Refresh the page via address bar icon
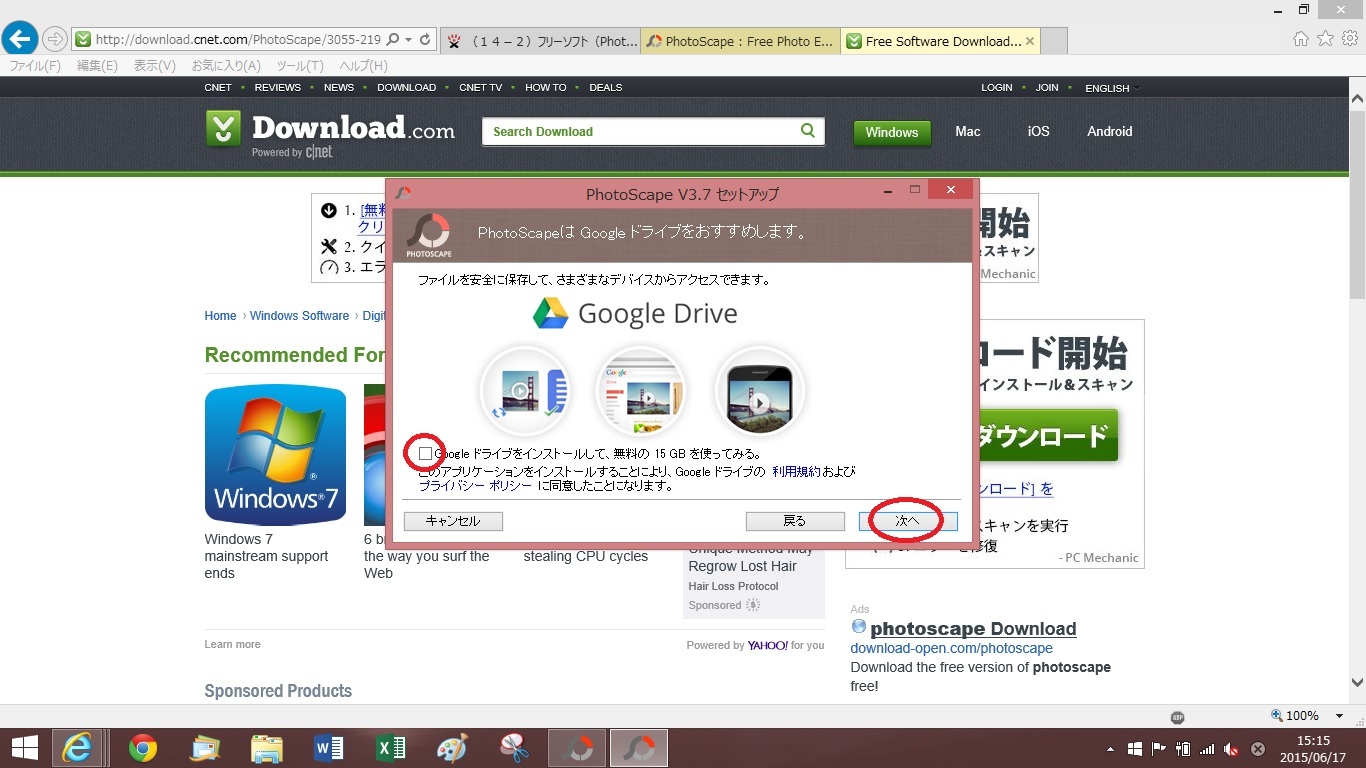The height and width of the screenshot is (768, 1366). click(425, 40)
